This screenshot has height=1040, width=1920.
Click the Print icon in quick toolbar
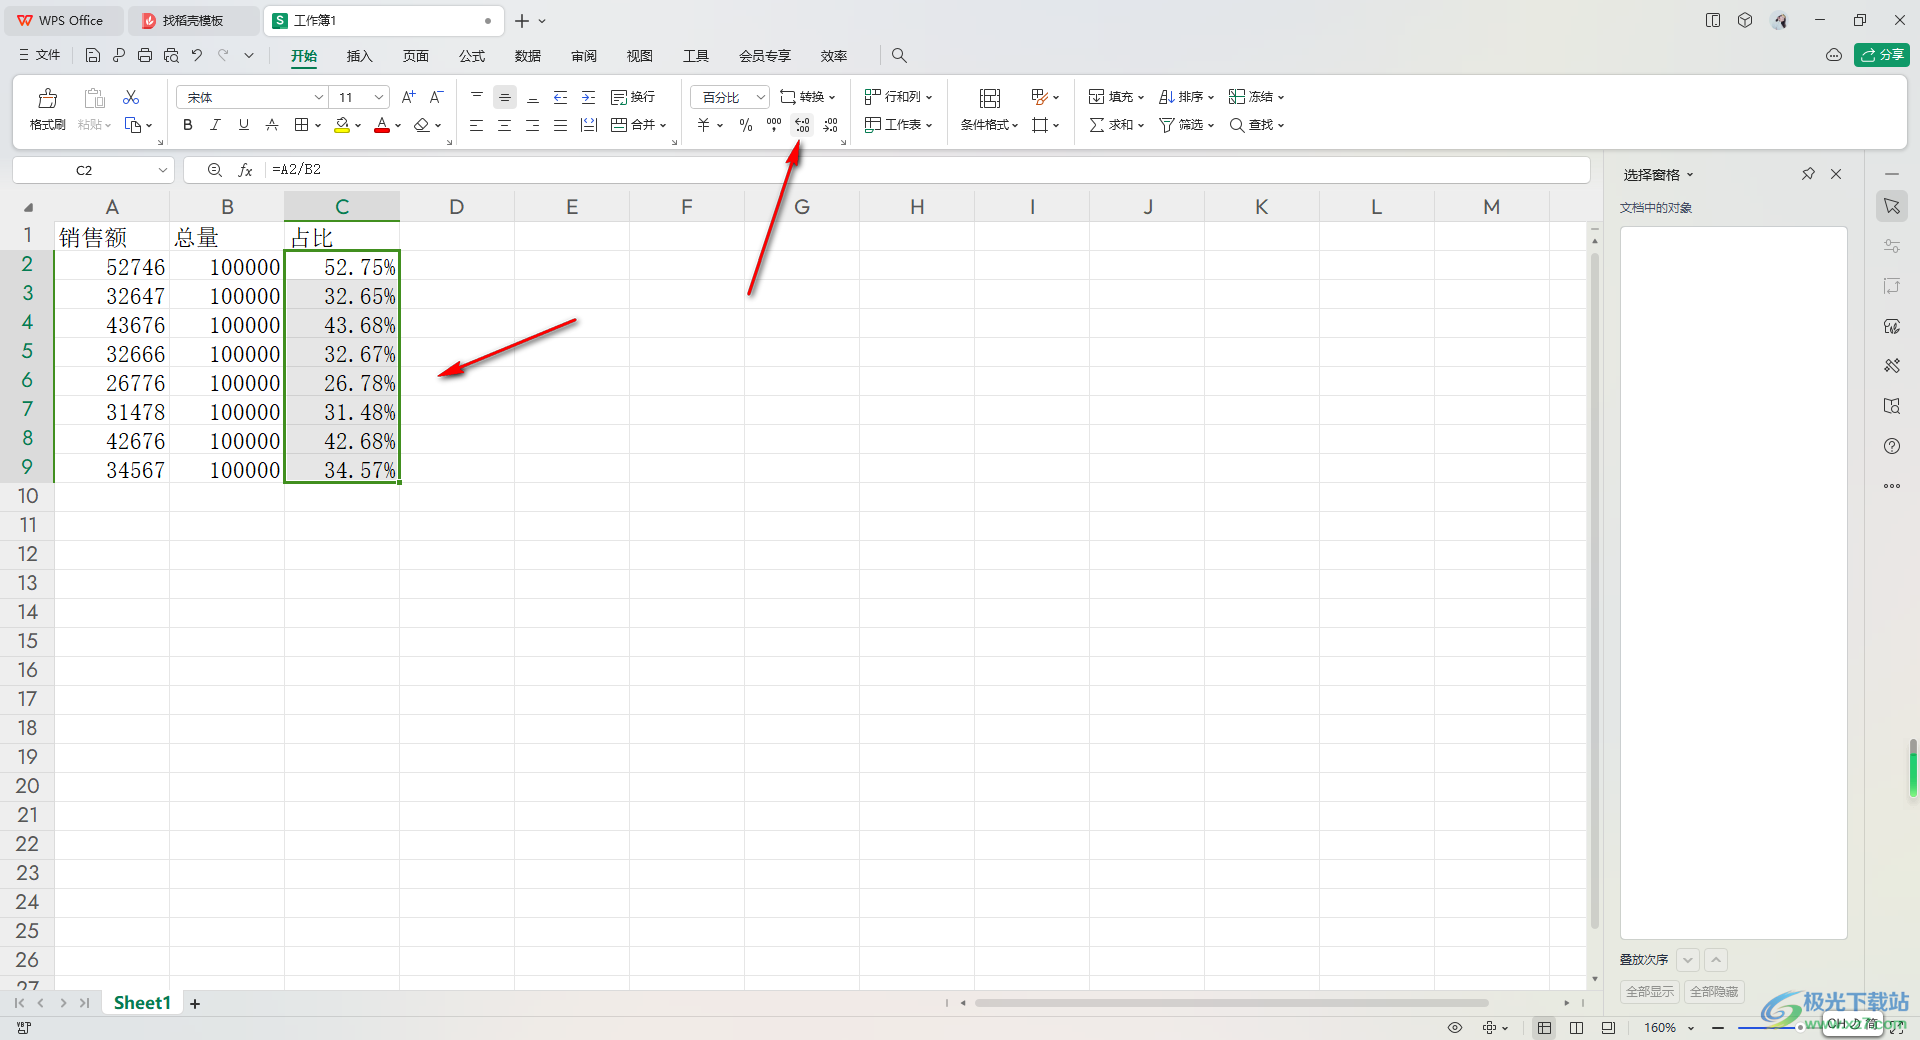[x=145, y=55]
